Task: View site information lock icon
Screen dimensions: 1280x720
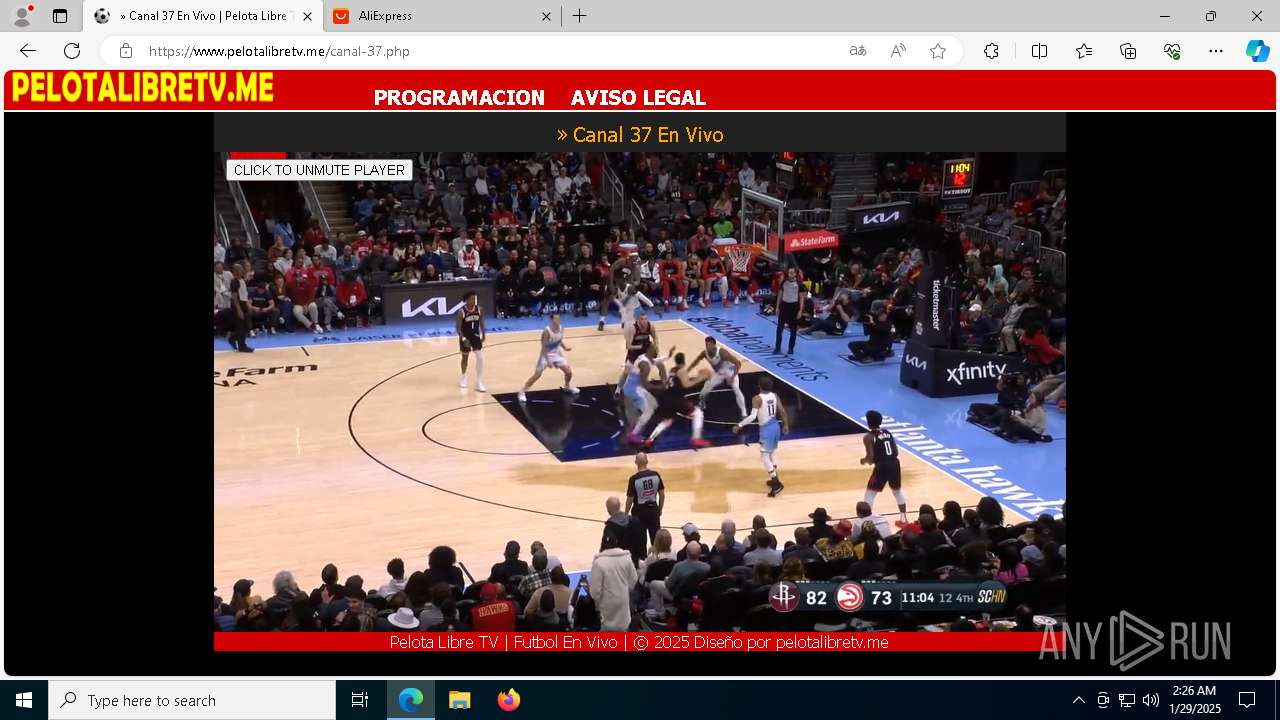Action: coord(126,51)
